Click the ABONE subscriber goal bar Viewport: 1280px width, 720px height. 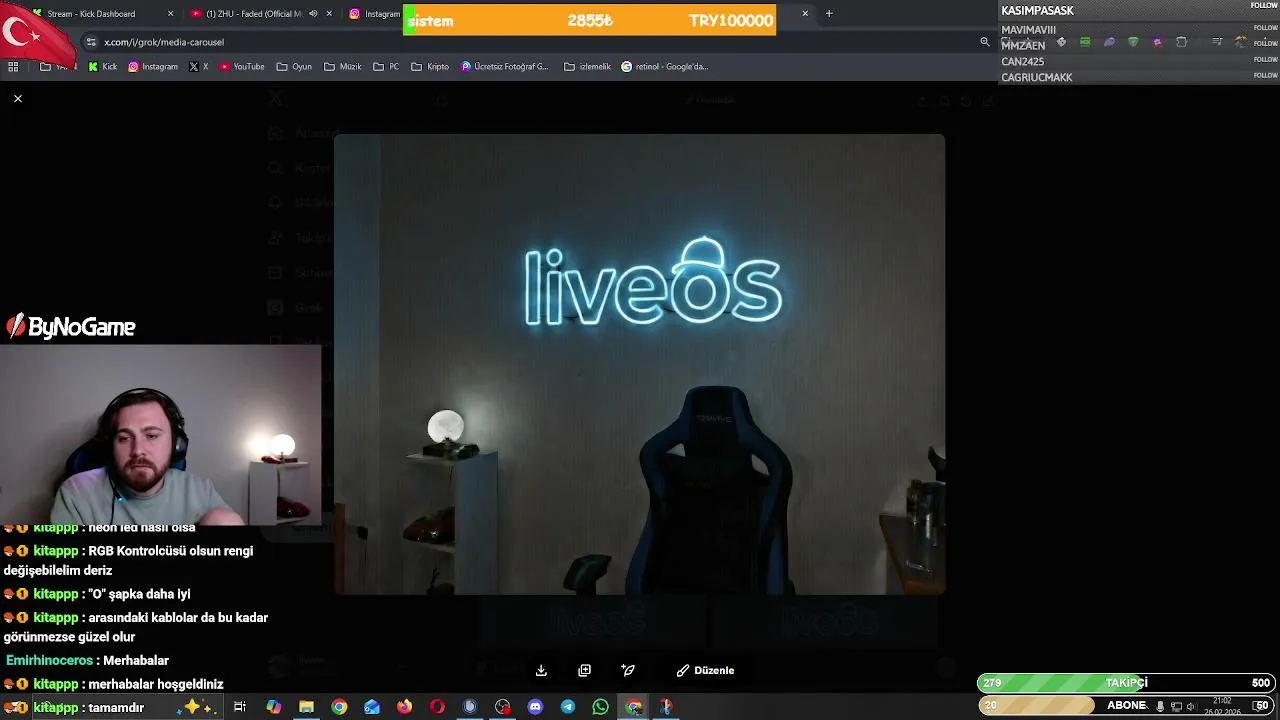(1127, 706)
